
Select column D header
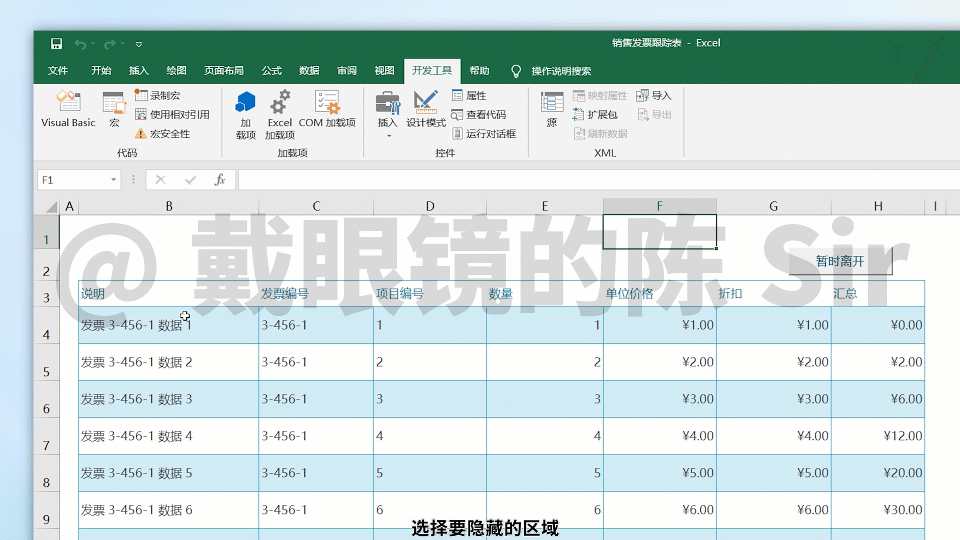click(x=430, y=206)
